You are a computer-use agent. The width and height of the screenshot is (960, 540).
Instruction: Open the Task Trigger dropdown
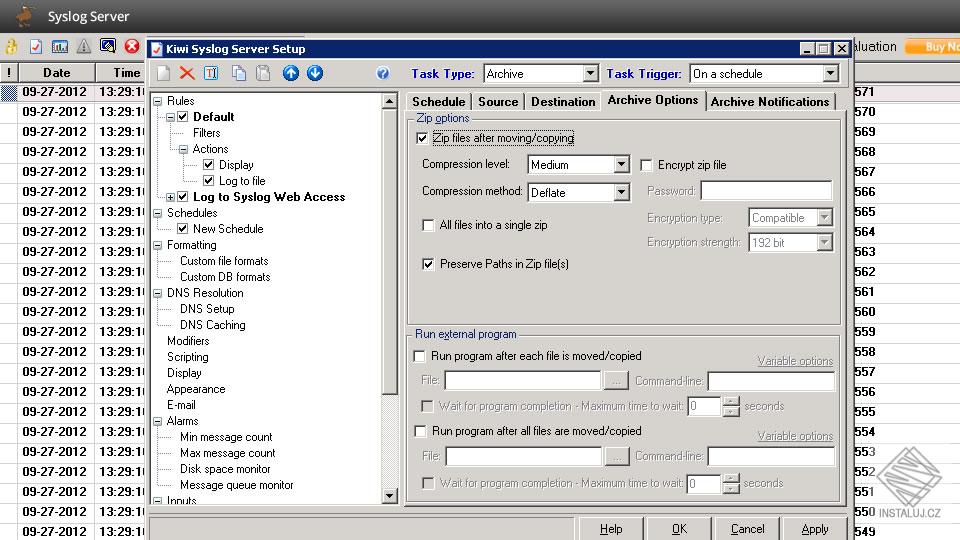click(830, 73)
